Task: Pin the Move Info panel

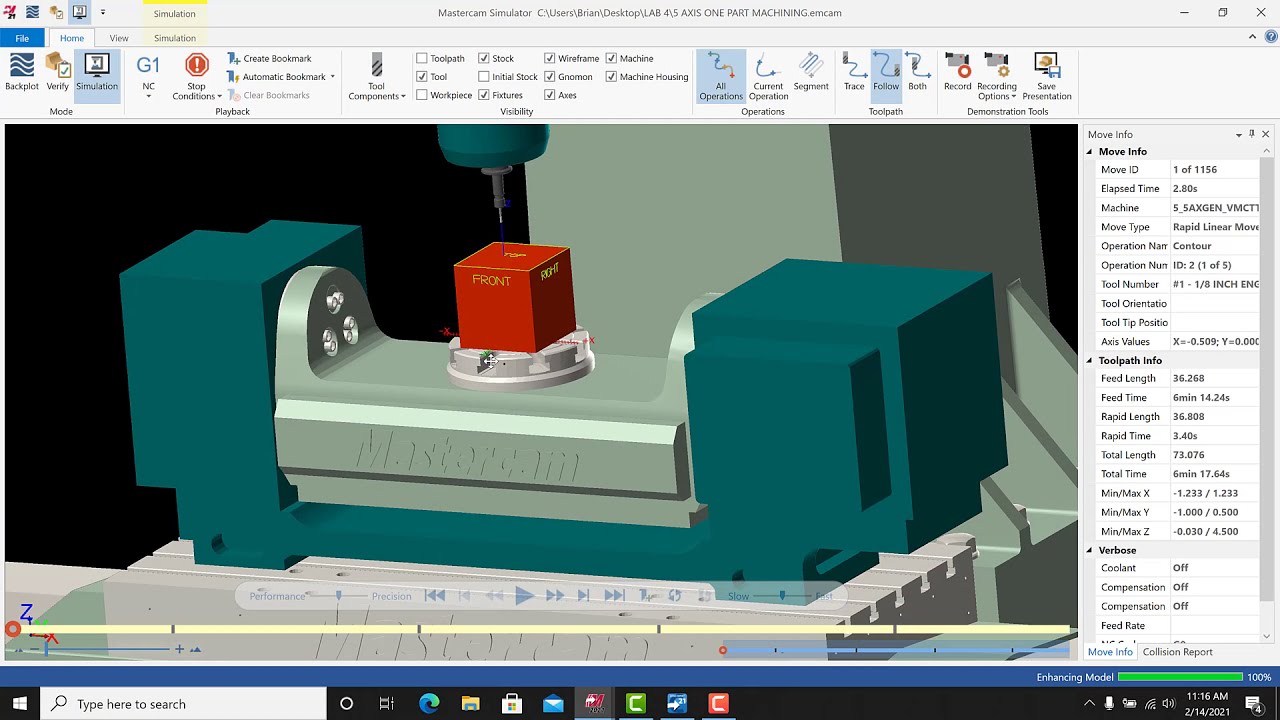Action: 1252,134
